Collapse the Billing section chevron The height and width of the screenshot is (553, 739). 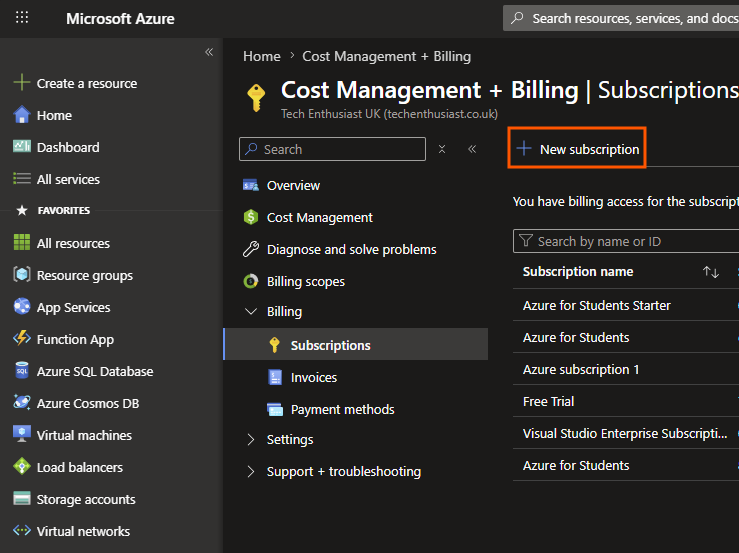point(251,311)
